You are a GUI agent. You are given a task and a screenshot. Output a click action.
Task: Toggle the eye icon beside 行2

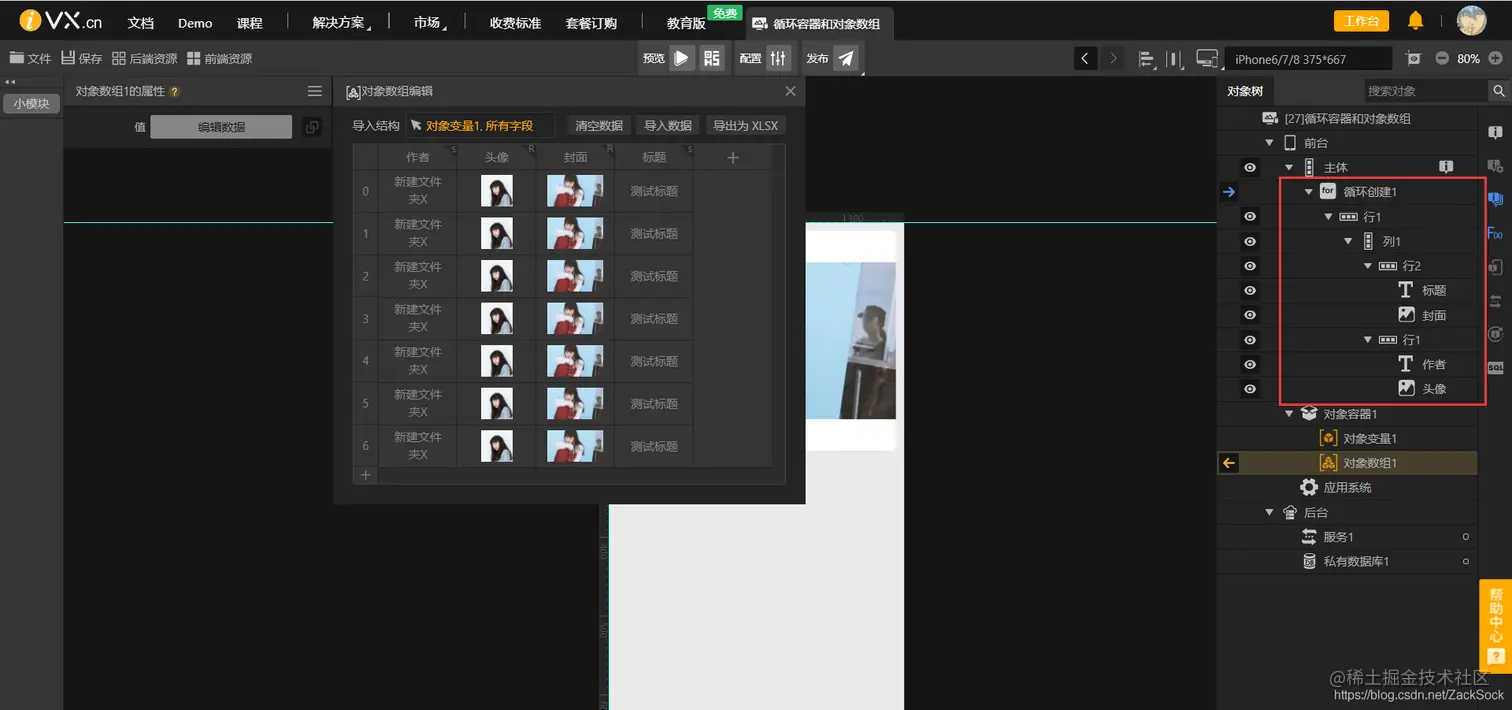1249,264
